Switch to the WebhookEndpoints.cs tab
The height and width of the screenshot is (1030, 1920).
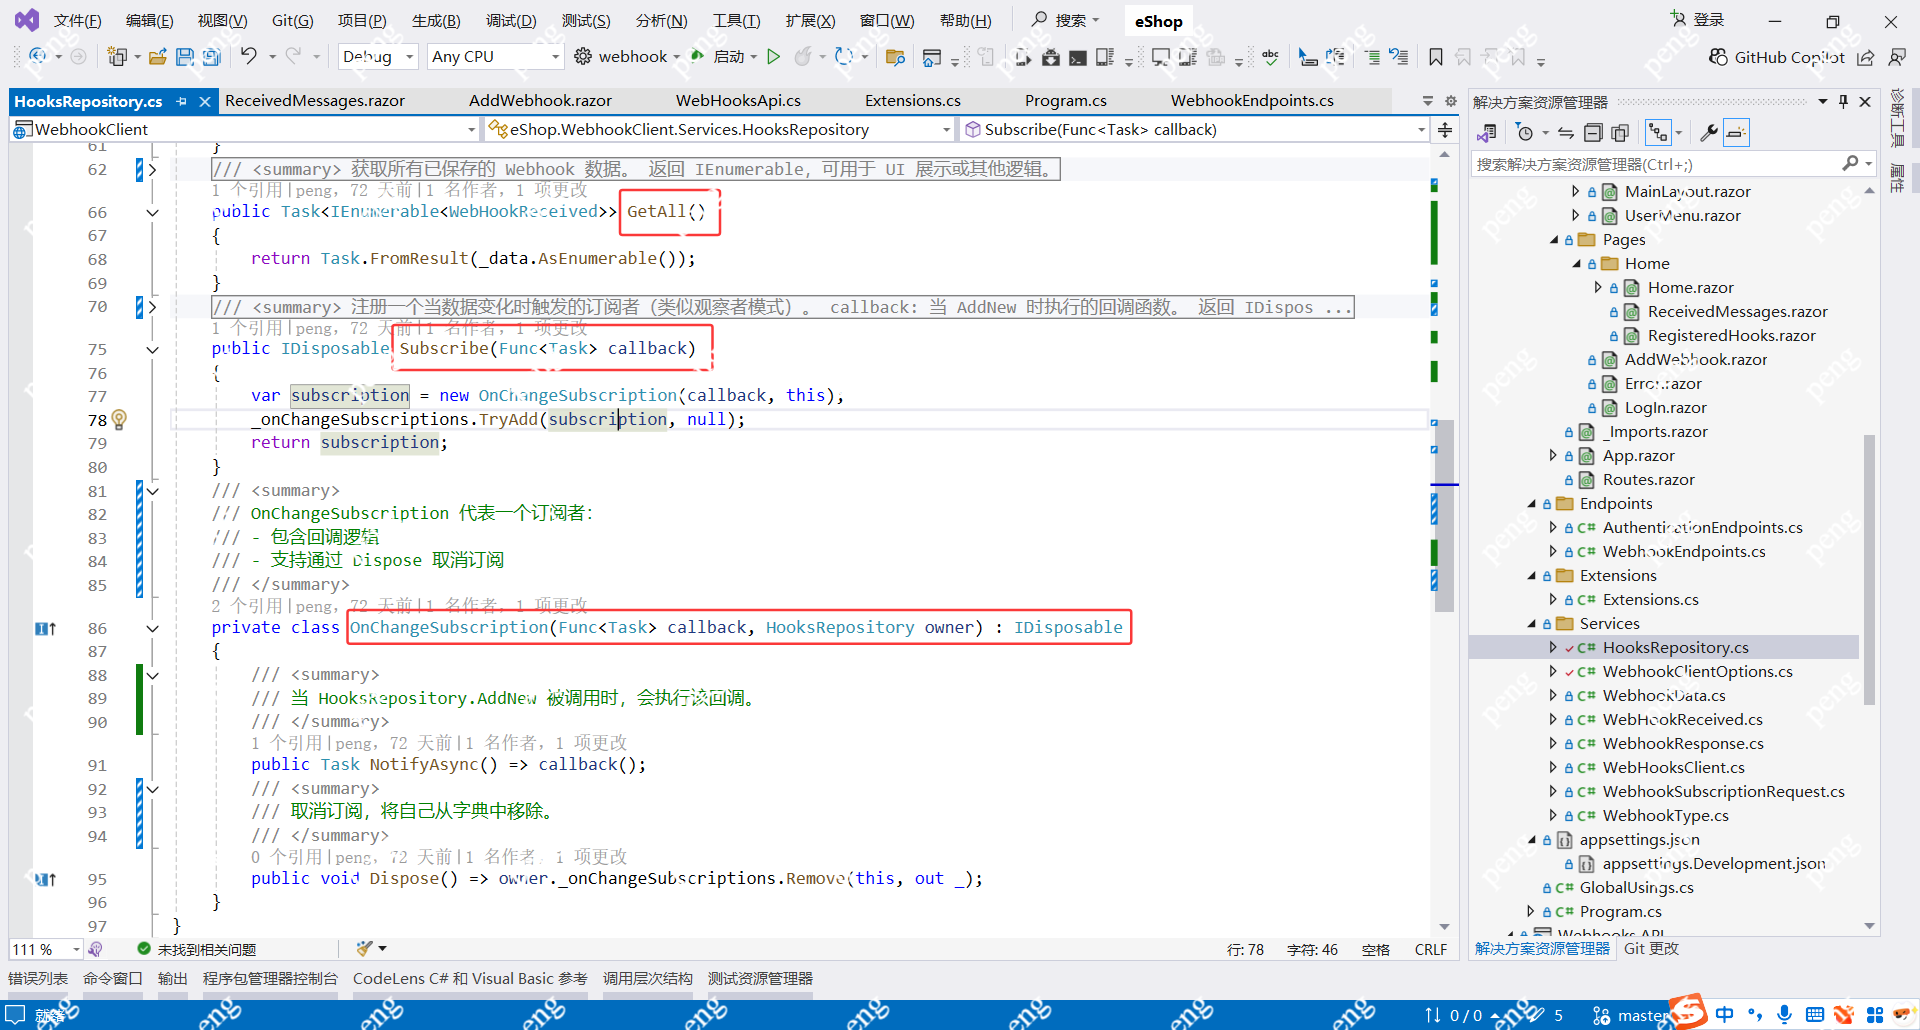pyautogui.click(x=1252, y=101)
